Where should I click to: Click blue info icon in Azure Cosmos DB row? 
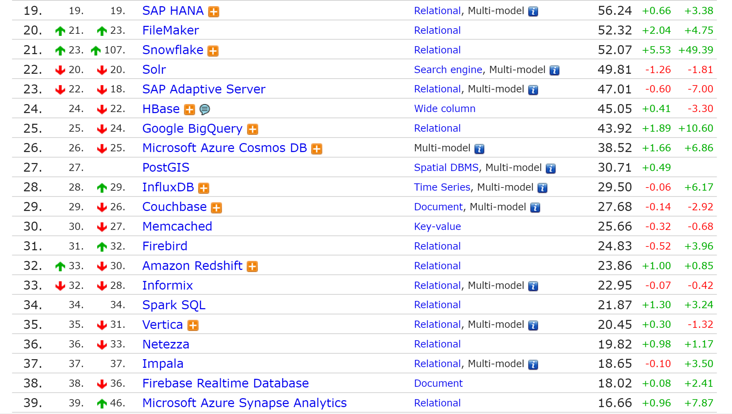click(x=479, y=149)
